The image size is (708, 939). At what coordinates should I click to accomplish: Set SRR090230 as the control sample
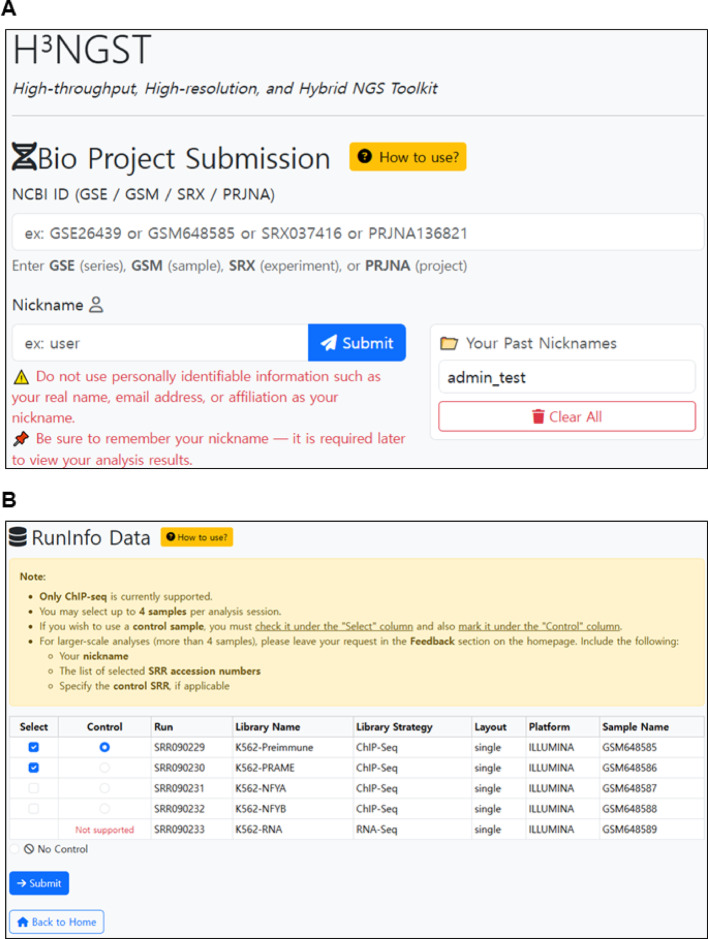click(105, 767)
